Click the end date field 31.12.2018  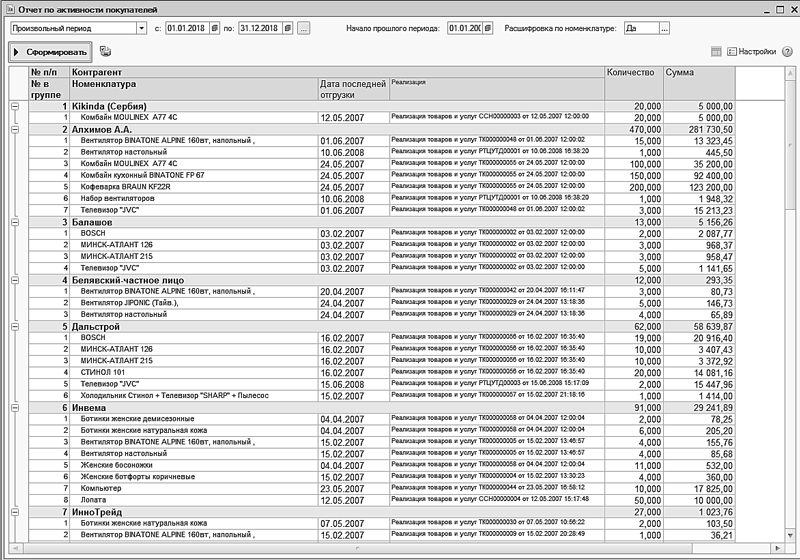click(x=261, y=28)
